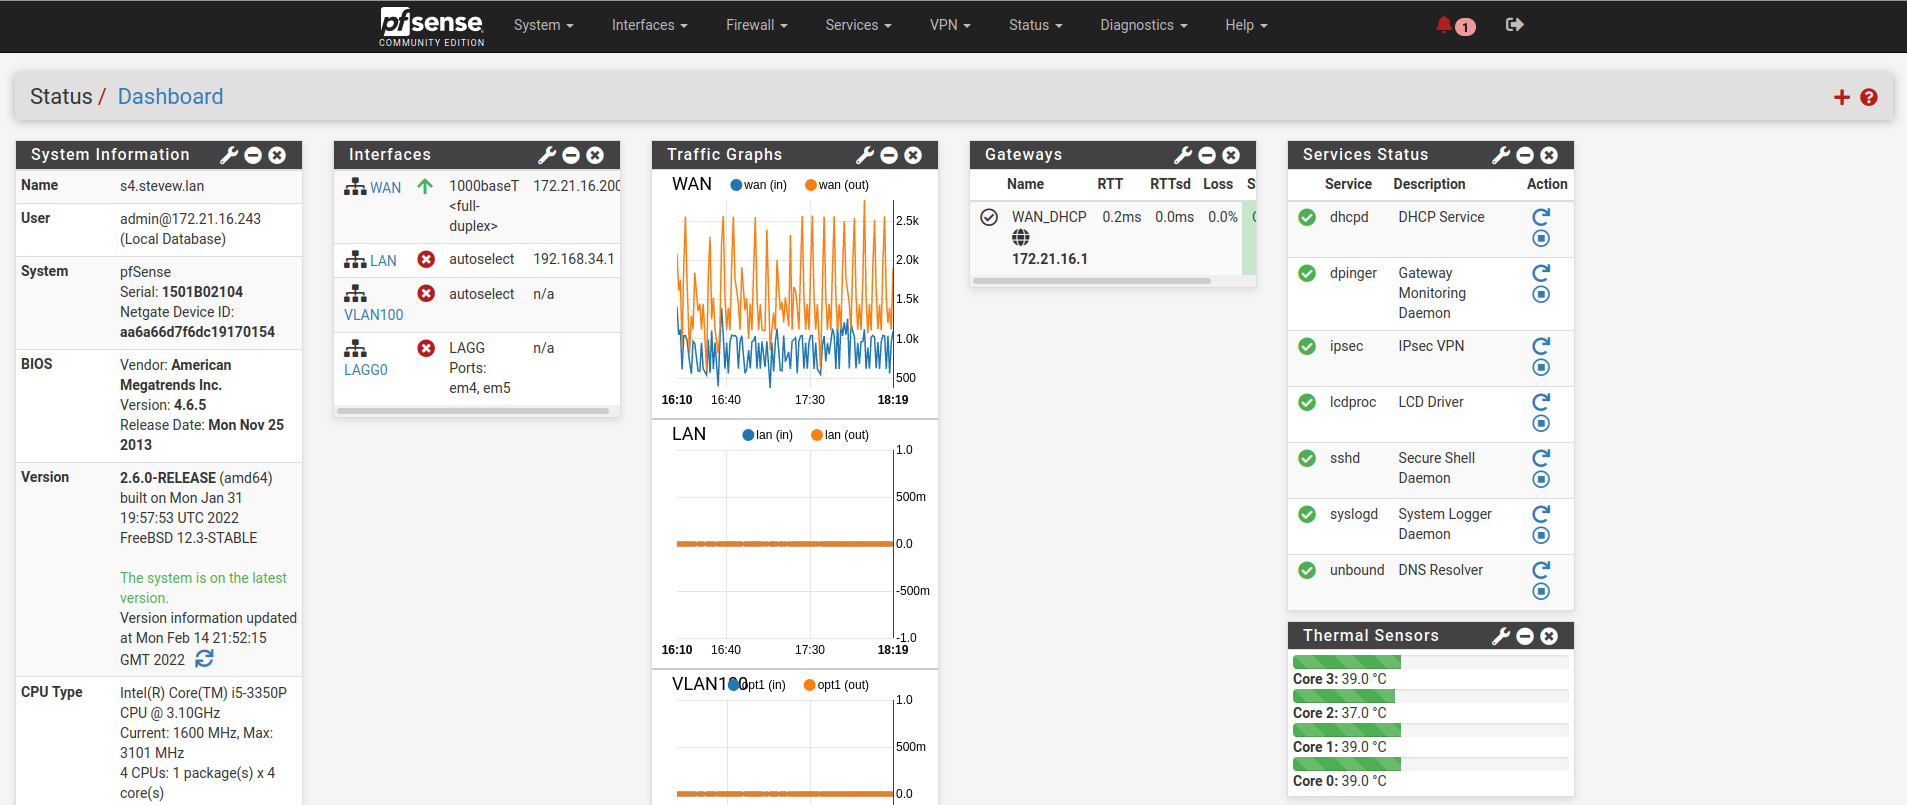Open the LAN interface link
This screenshot has width=1907, height=805.
tap(383, 260)
